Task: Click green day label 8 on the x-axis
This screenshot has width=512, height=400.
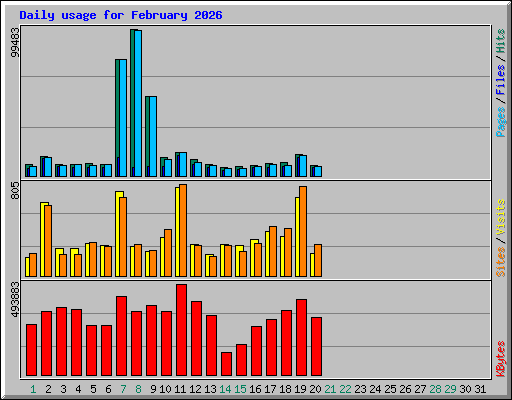Action: [138, 389]
